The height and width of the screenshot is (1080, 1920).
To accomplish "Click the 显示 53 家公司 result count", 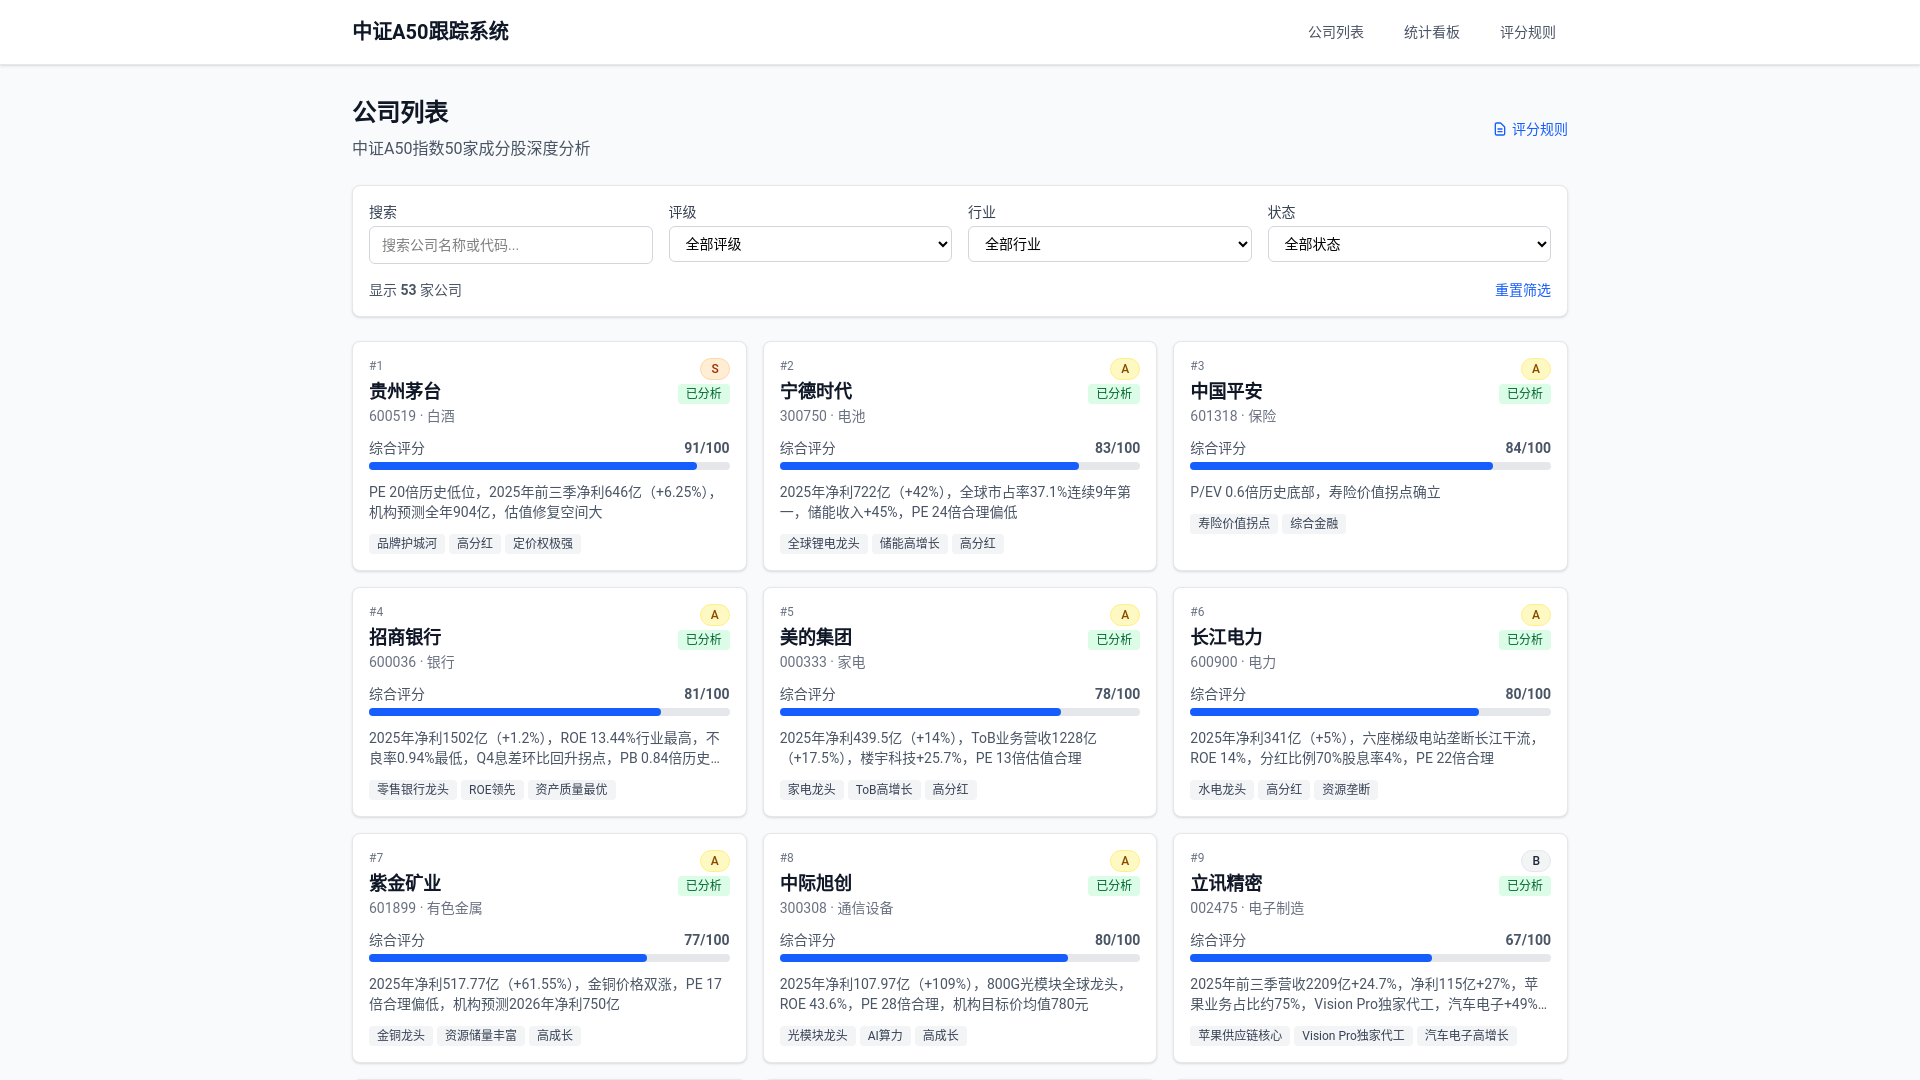I will coord(415,290).
